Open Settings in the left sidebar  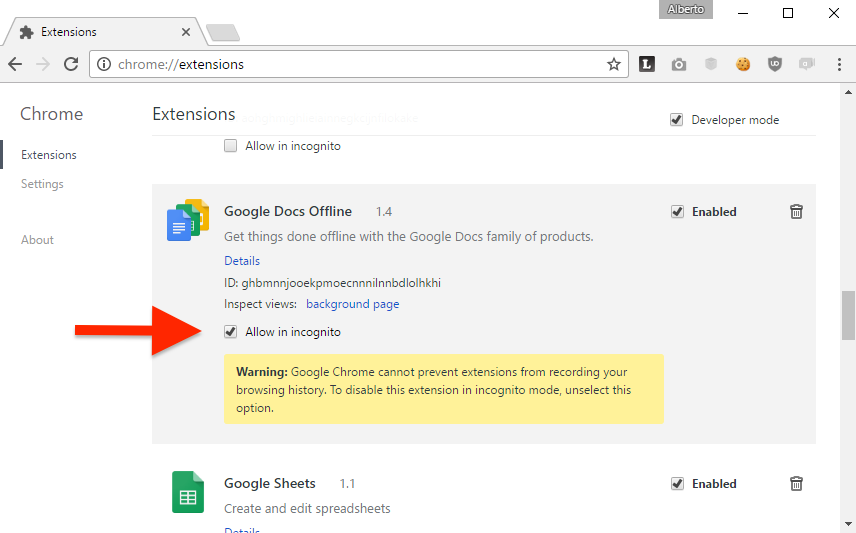coord(42,184)
